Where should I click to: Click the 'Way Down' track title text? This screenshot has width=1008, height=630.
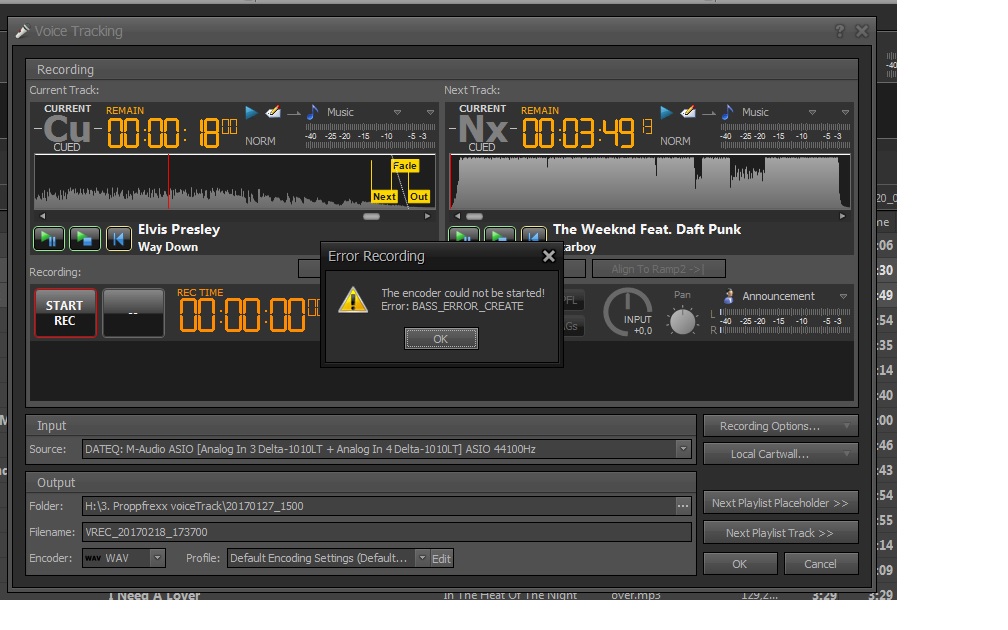tap(168, 247)
